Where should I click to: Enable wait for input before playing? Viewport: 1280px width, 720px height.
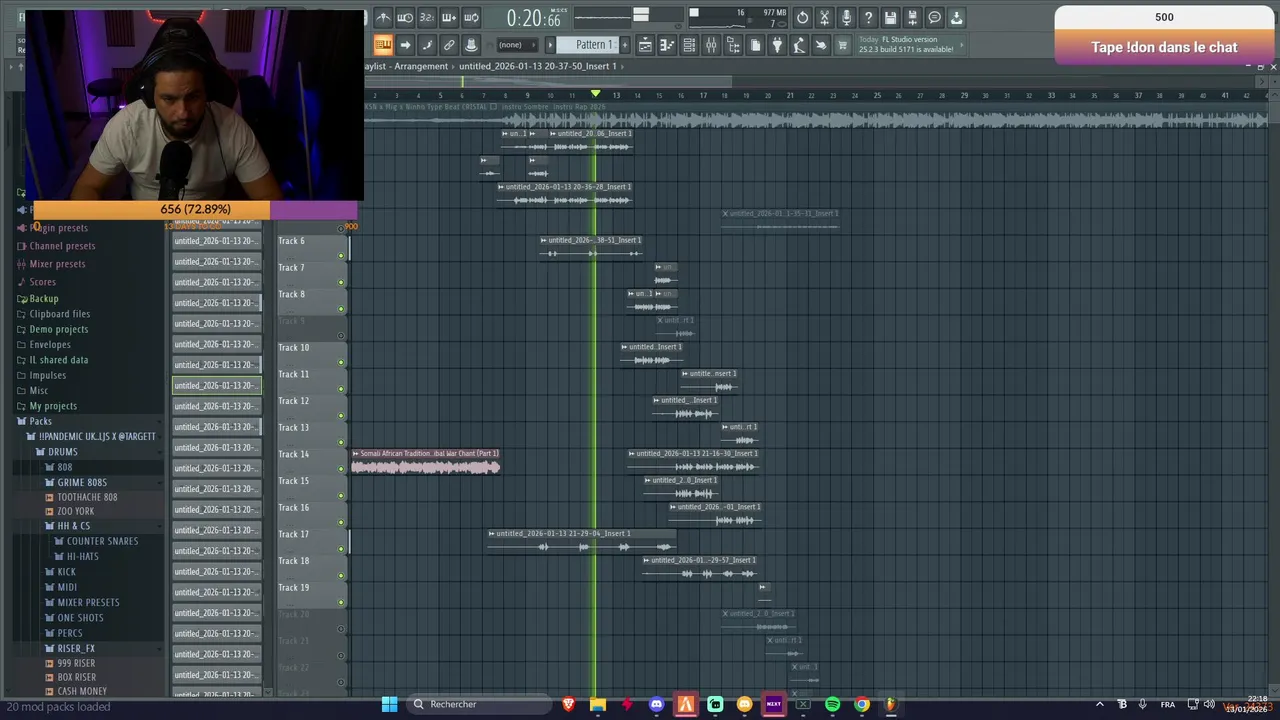(x=405, y=18)
